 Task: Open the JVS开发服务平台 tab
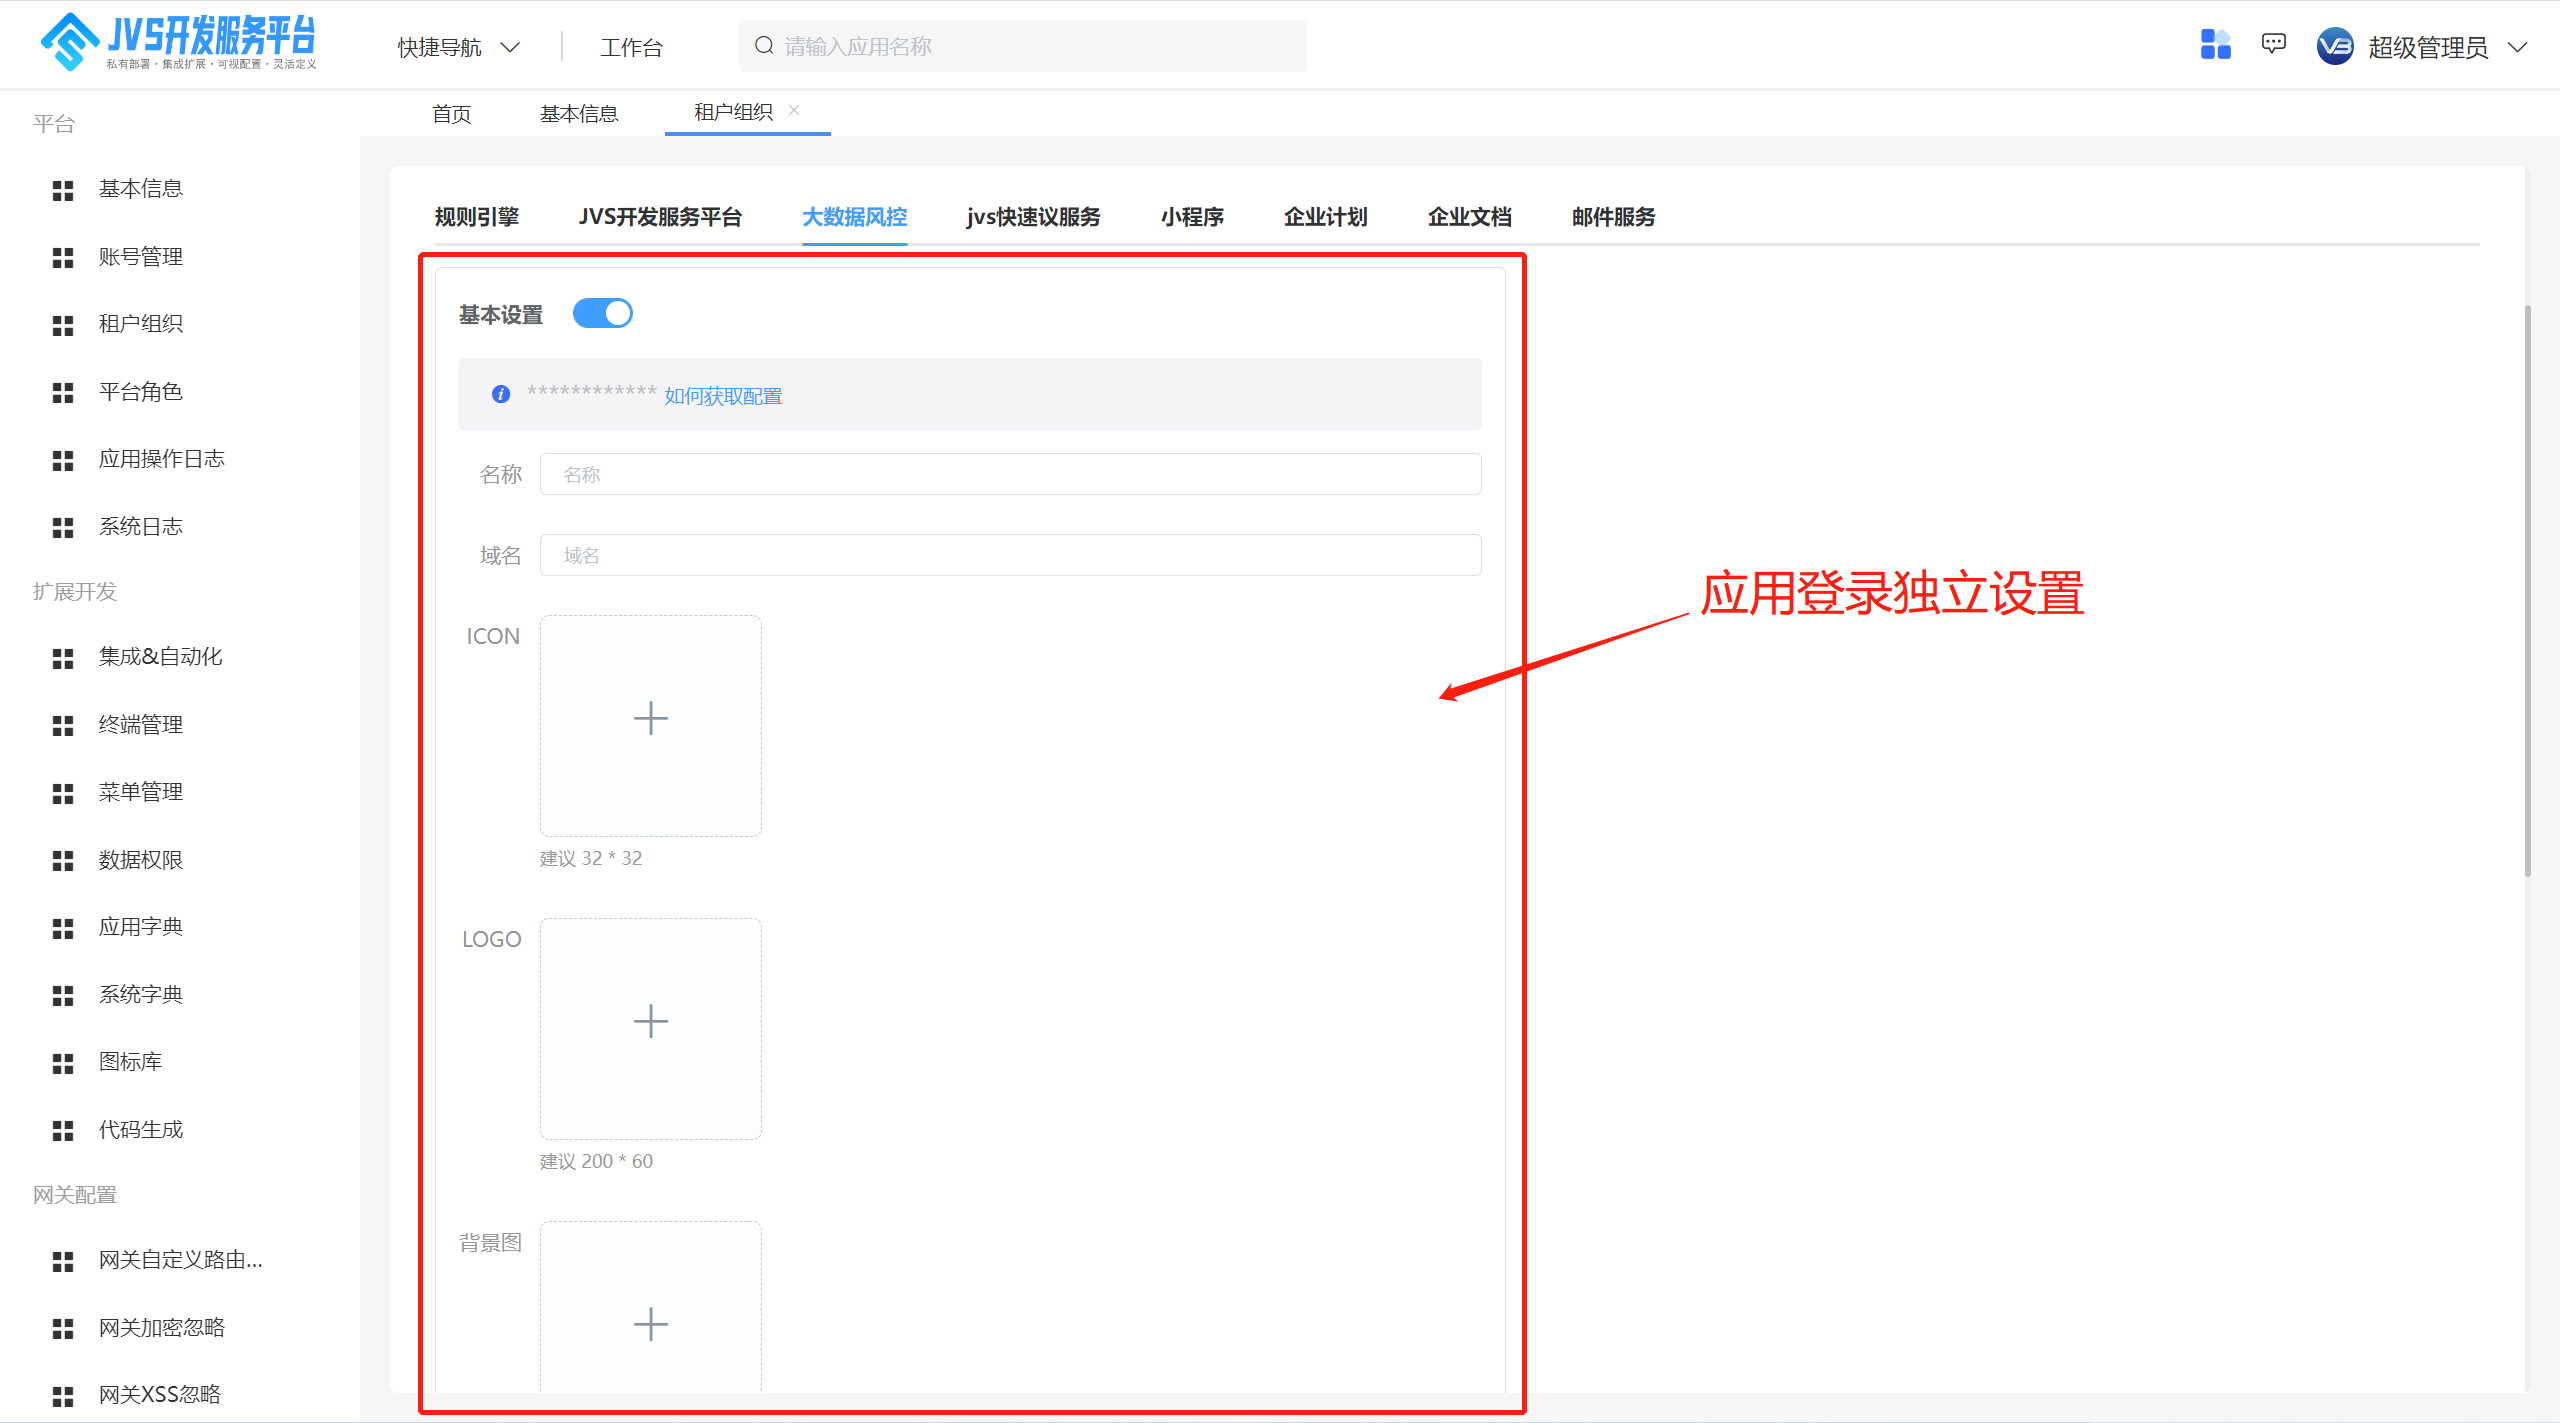(x=660, y=217)
